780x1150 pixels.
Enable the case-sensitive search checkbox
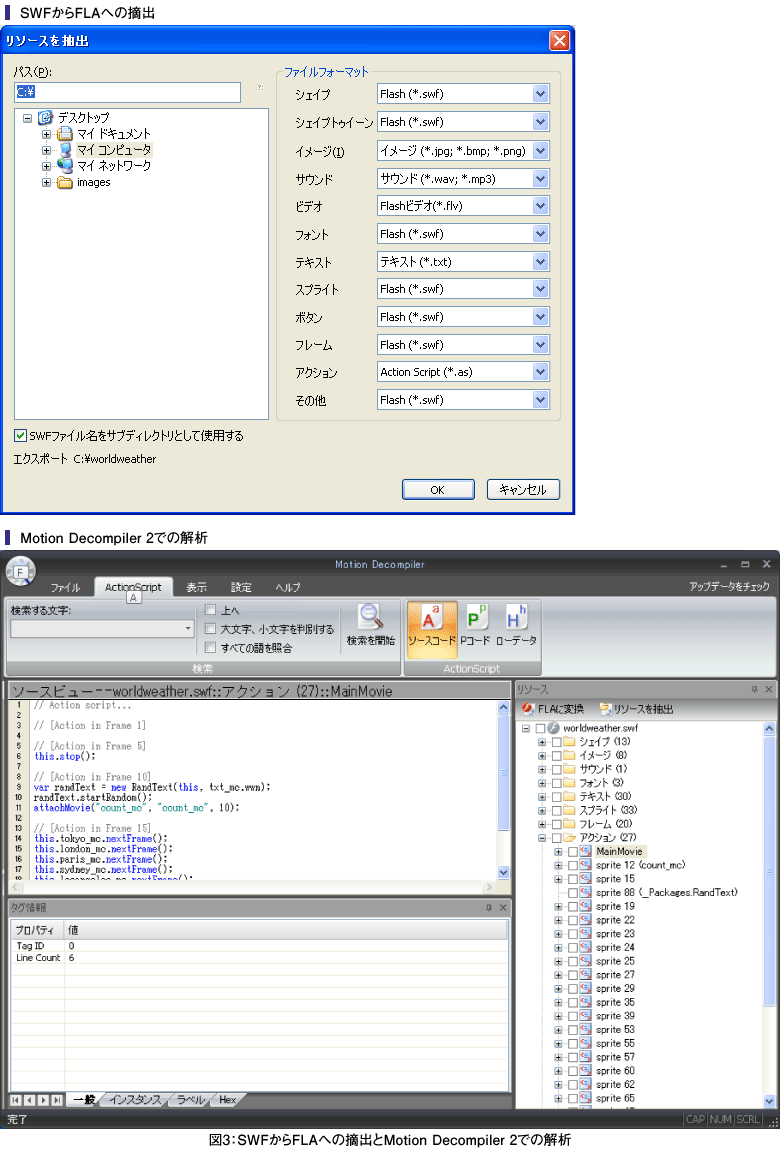(x=210, y=629)
